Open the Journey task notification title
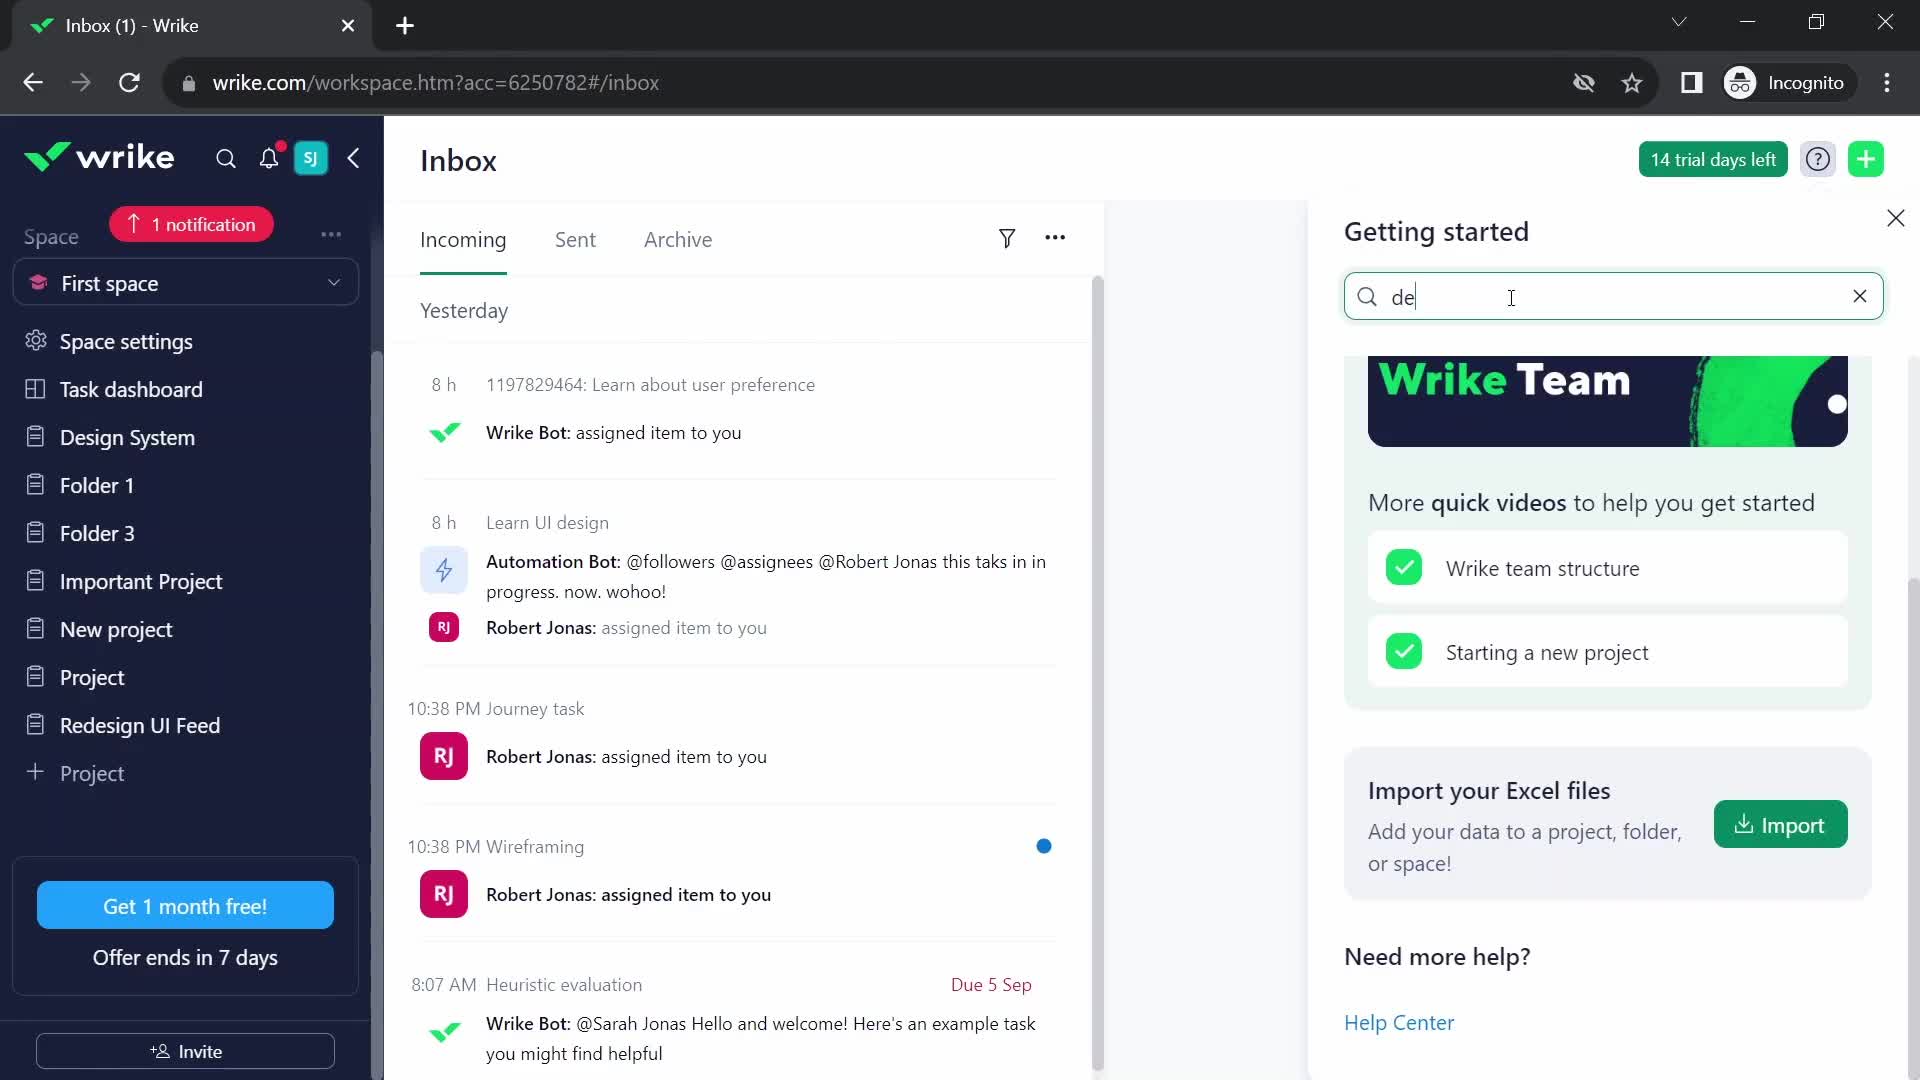Screen dimensions: 1920x1080 tap(535, 708)
